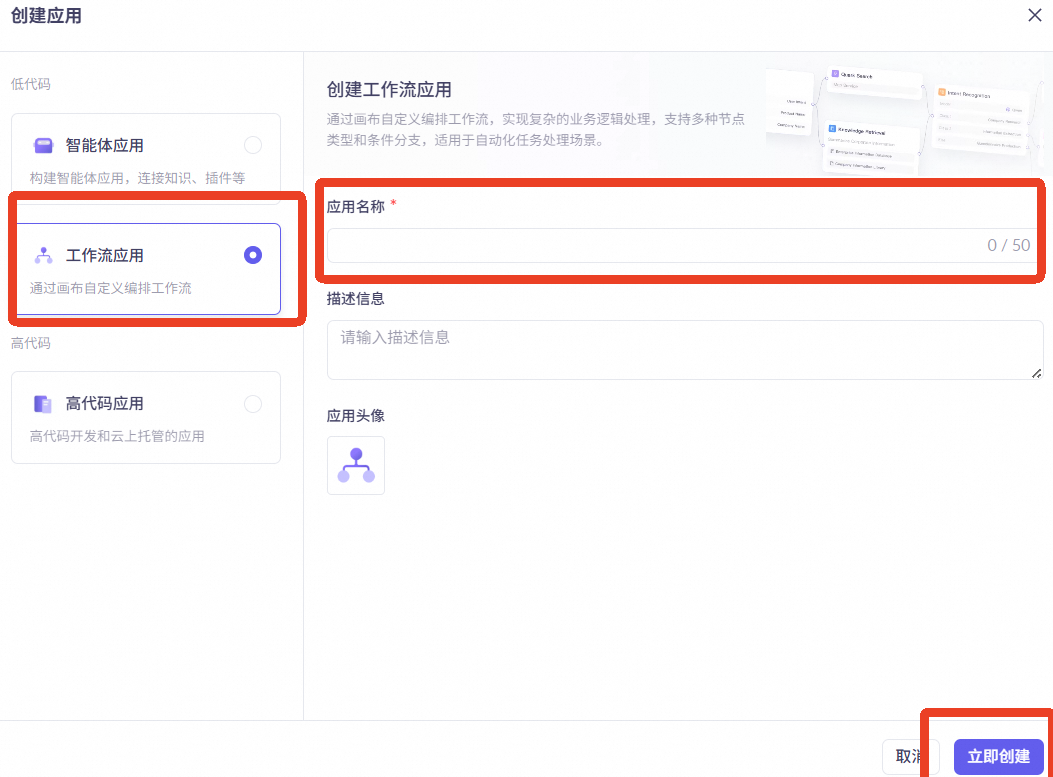The width and height of the screenshot is (1053, 777).
Task: Focus the 描述信息 text area
Action: point(685,350)
